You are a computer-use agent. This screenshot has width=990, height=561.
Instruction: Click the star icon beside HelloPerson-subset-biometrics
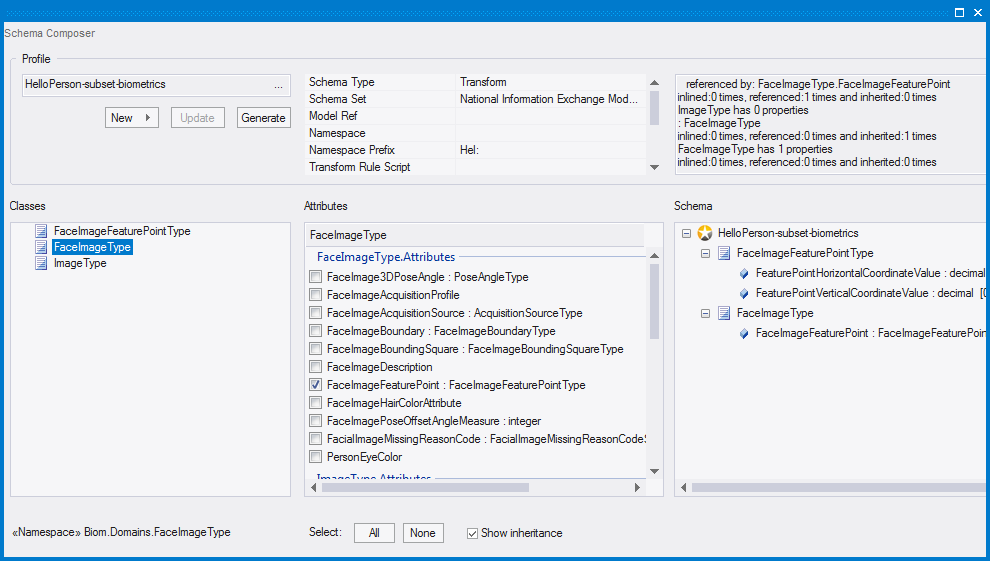(705, 233)
